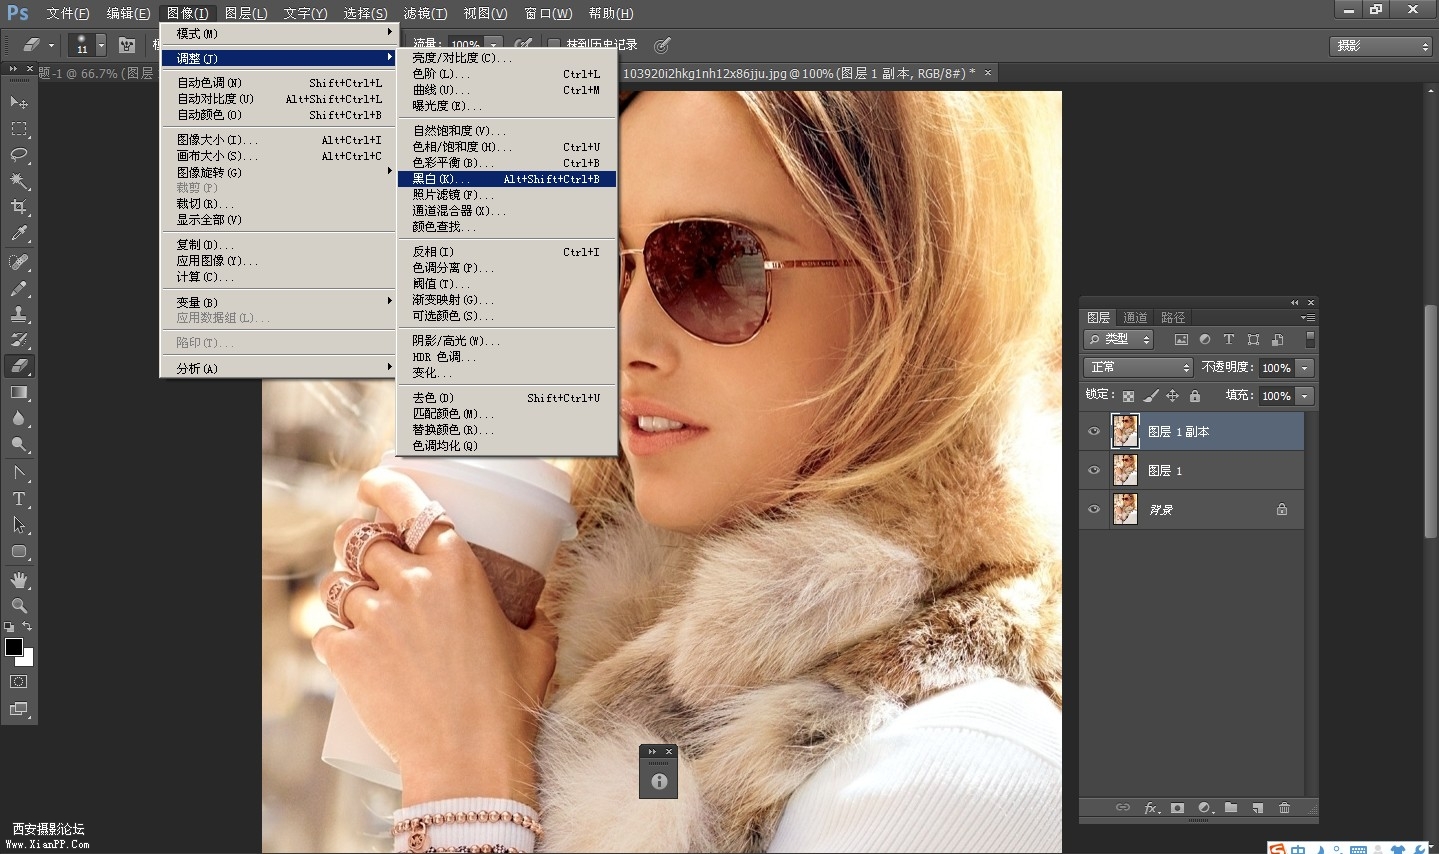Choose 去色 (D) menu item

[507, 398]
